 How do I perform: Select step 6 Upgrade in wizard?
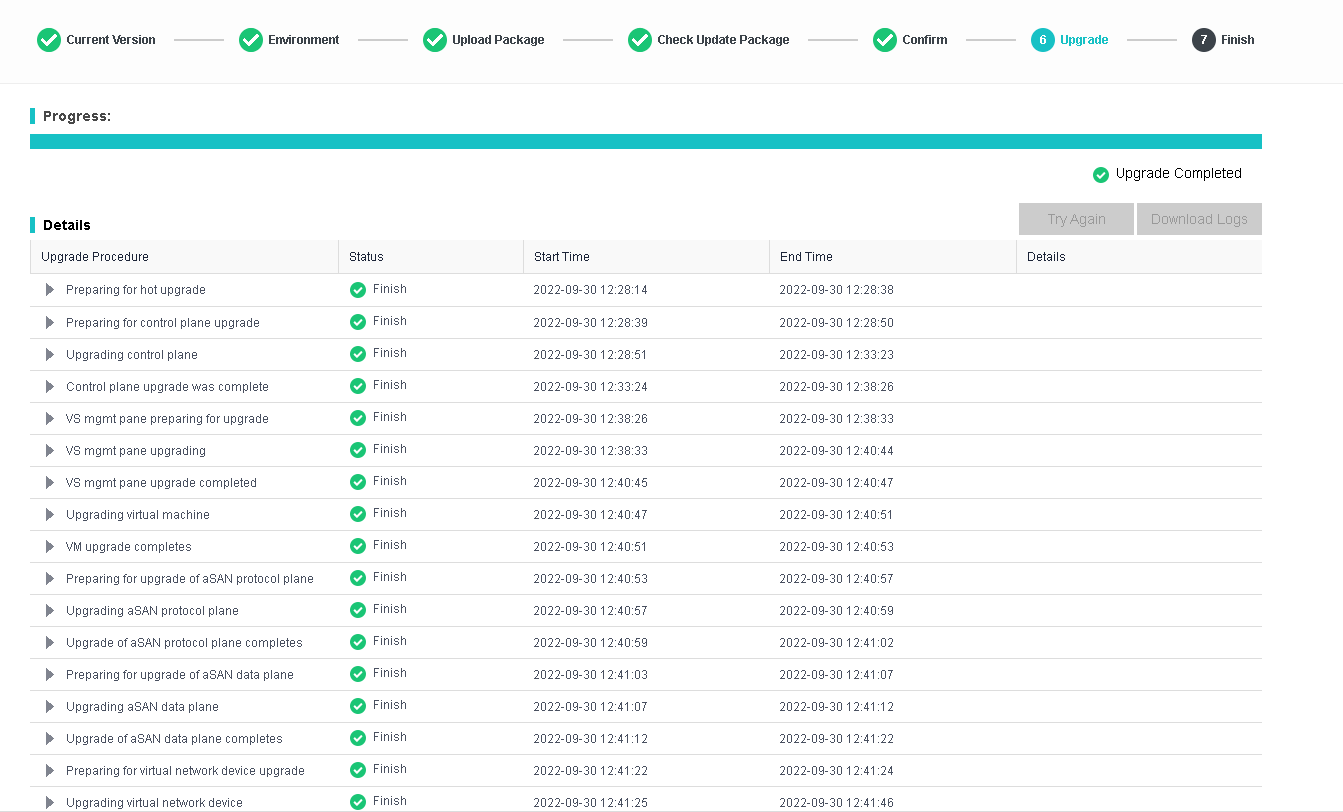click(x=1043, y=40)
